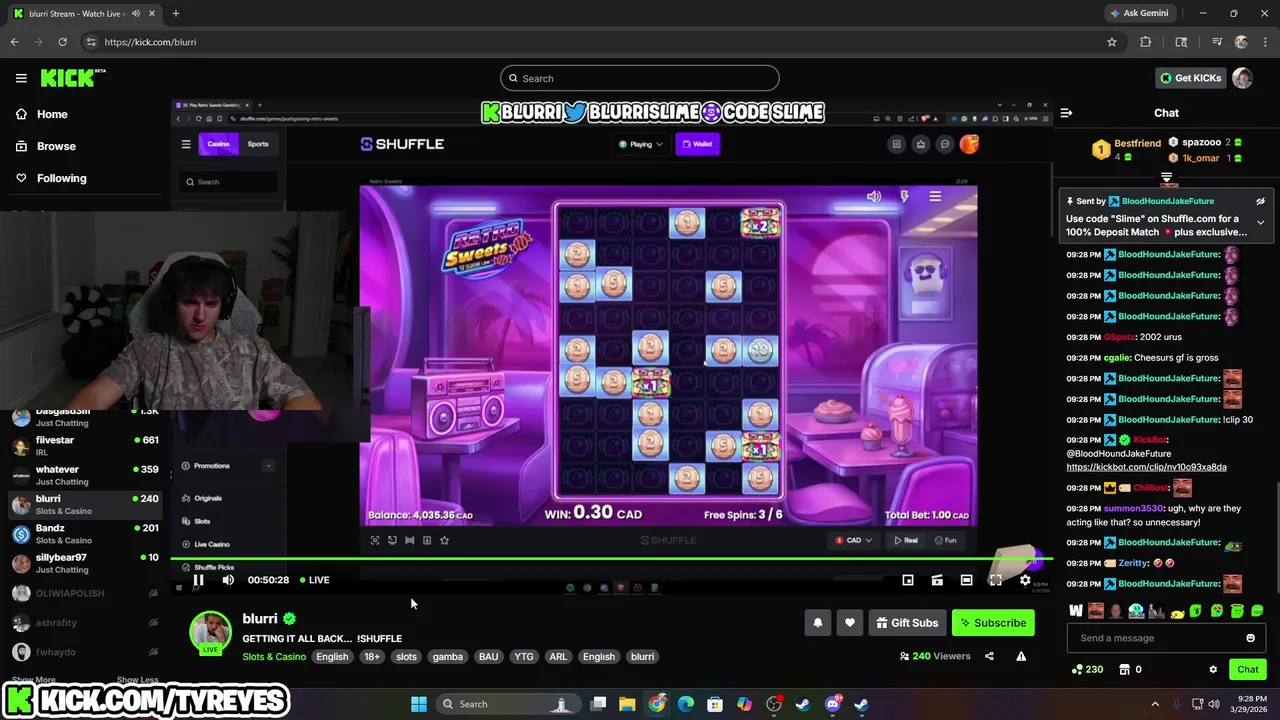
Task: Switch player to theater mode
Action: pos(966,580)
